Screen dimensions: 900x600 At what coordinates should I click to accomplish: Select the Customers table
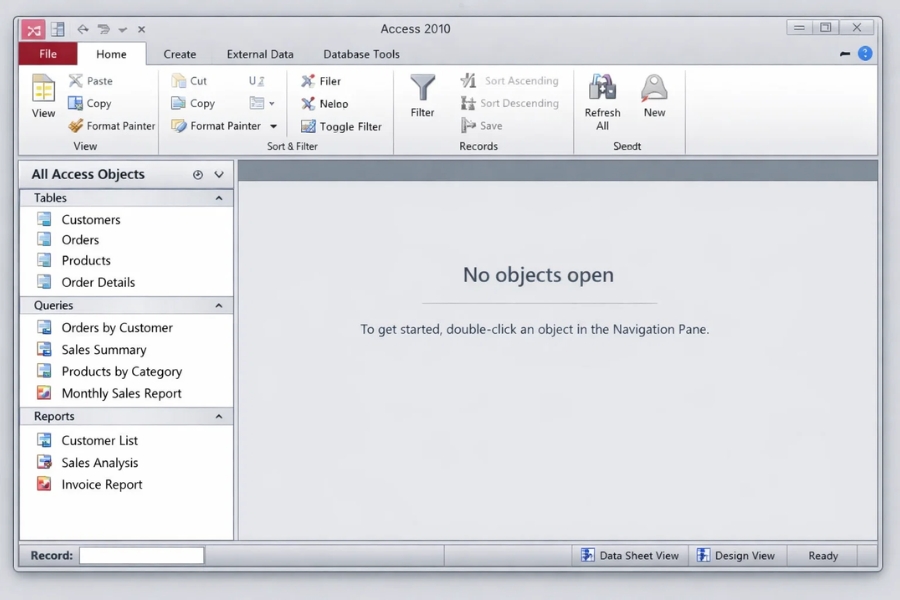pyautogui.click(x=90, y=220)
